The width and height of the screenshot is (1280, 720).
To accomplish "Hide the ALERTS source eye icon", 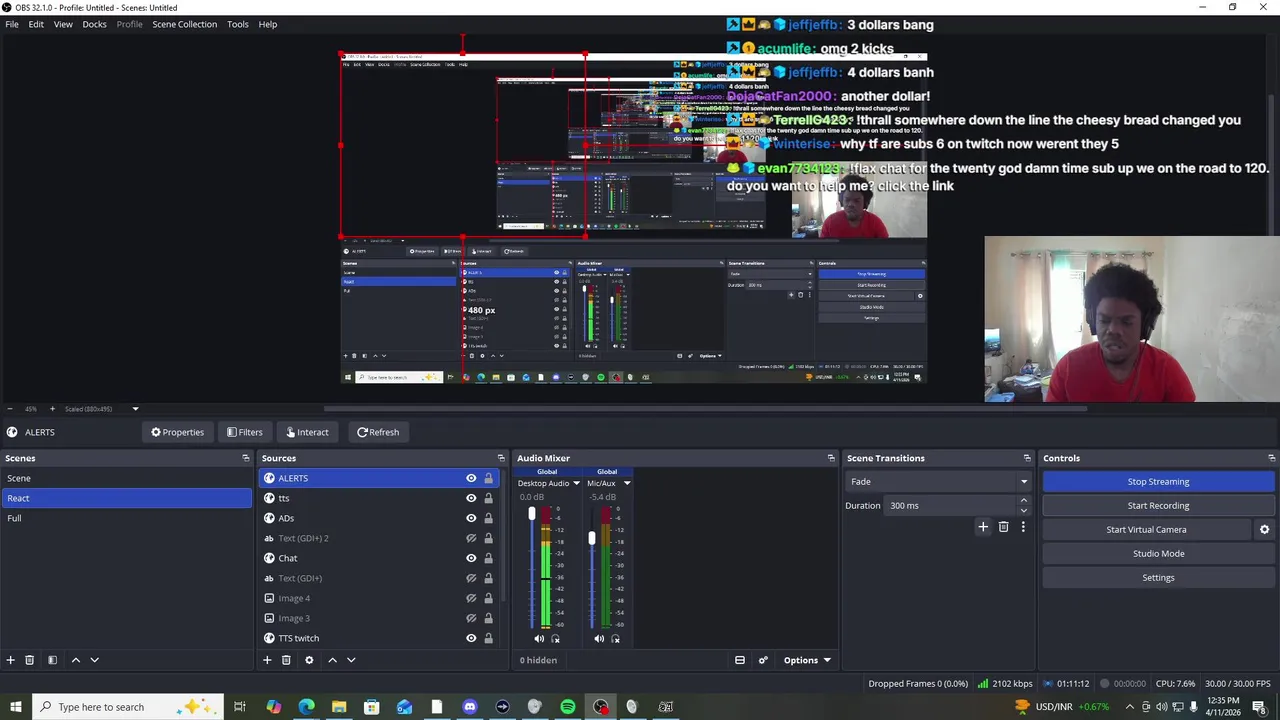I will pyautogui.click(x=471, y=478).
